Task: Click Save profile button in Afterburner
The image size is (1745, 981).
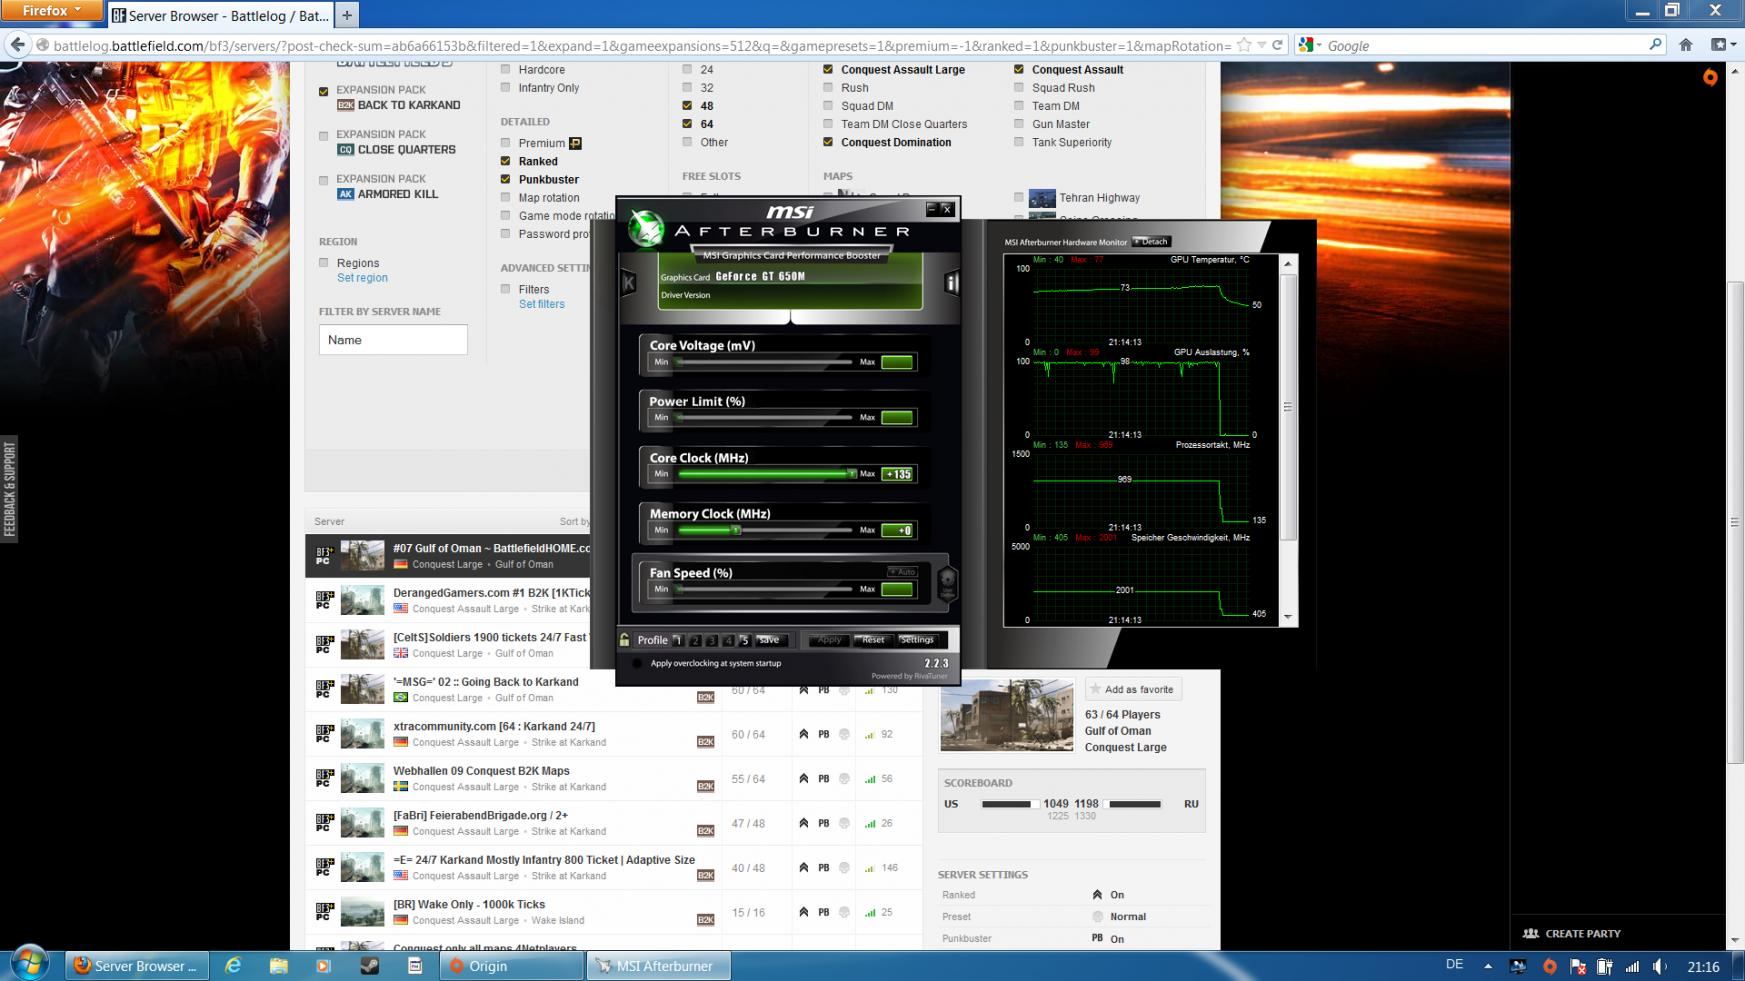Action: pos(769,640)
